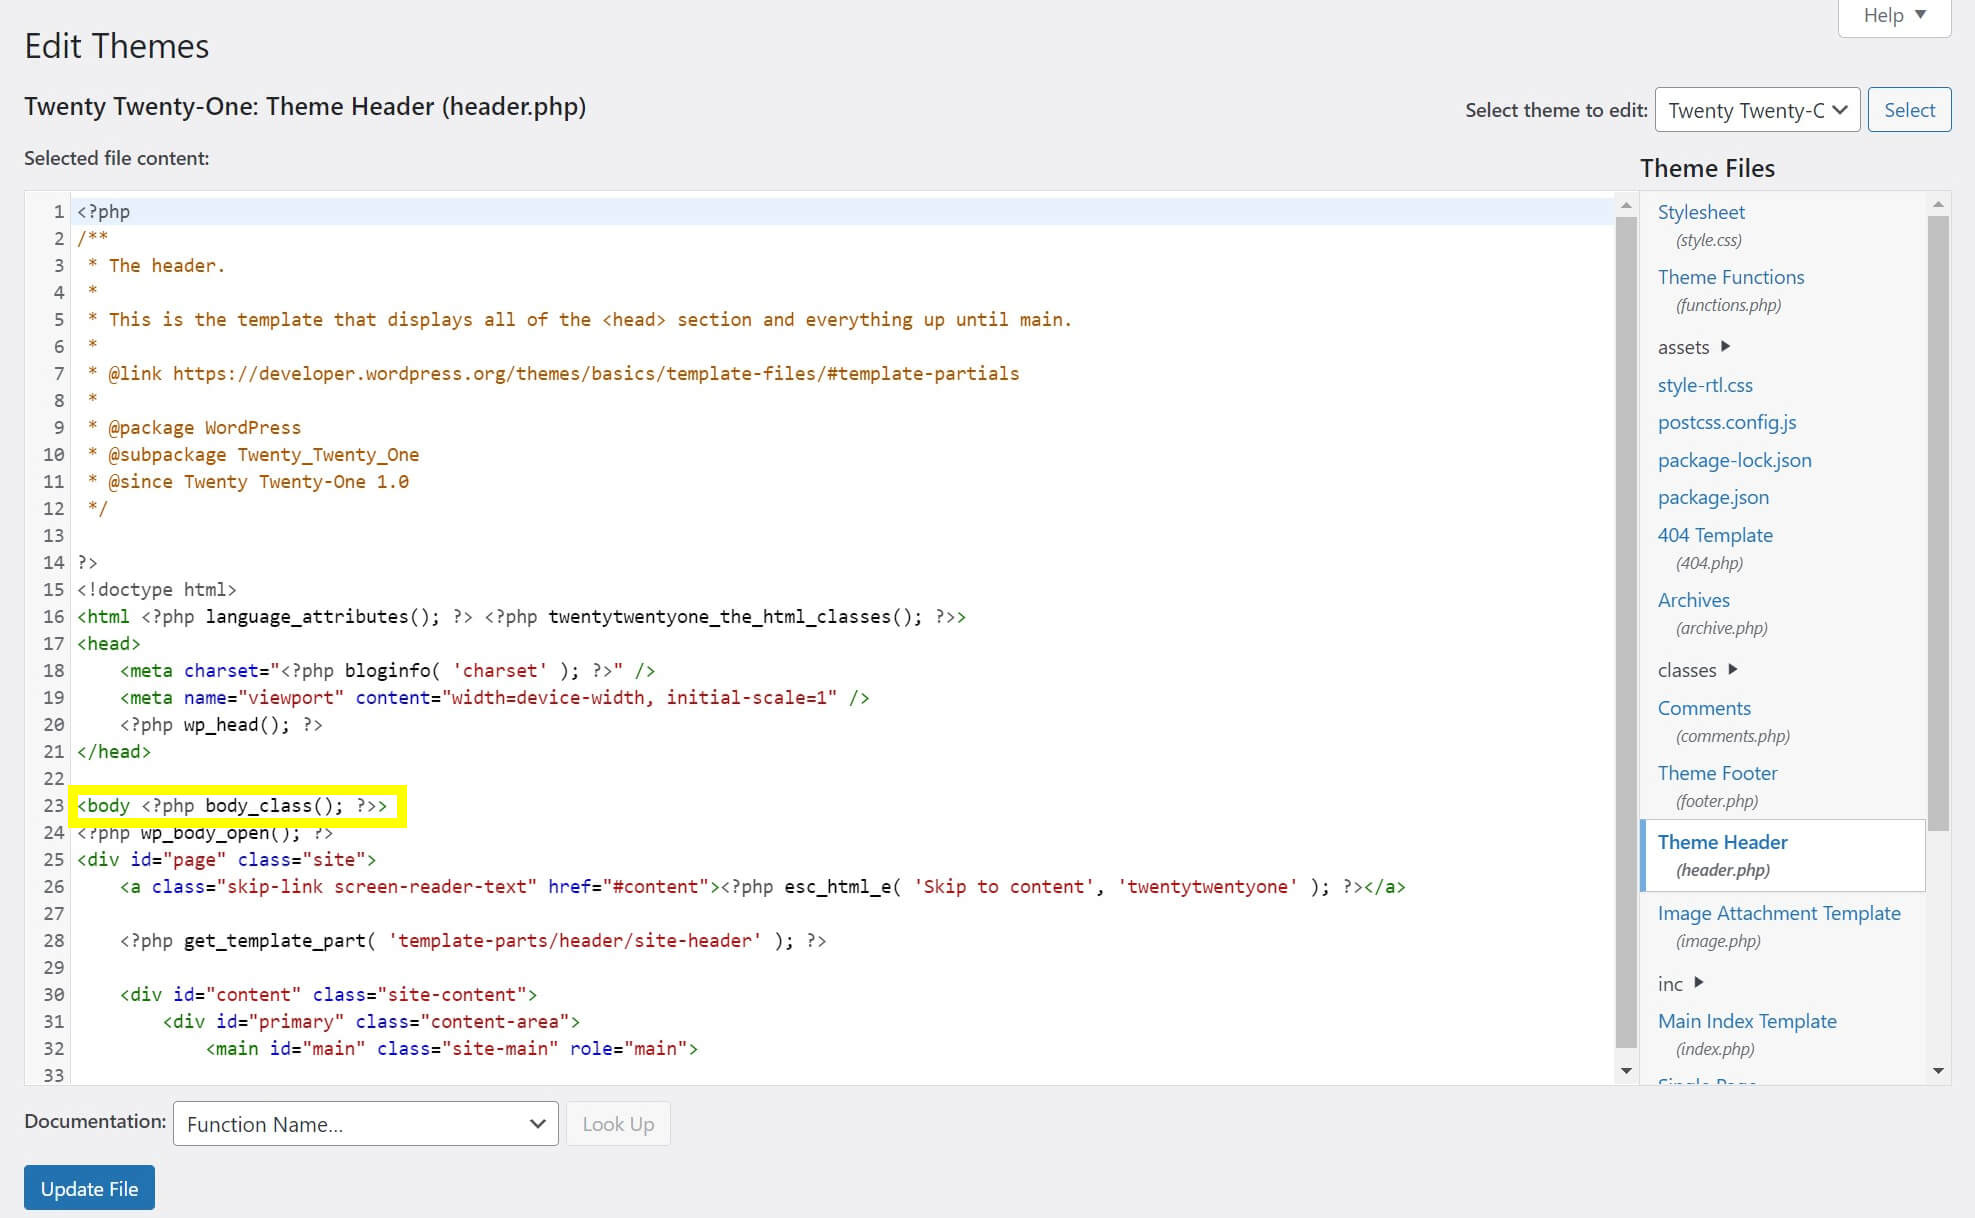
Task: Open the 404 Template file
Action: coord(1715,535)
